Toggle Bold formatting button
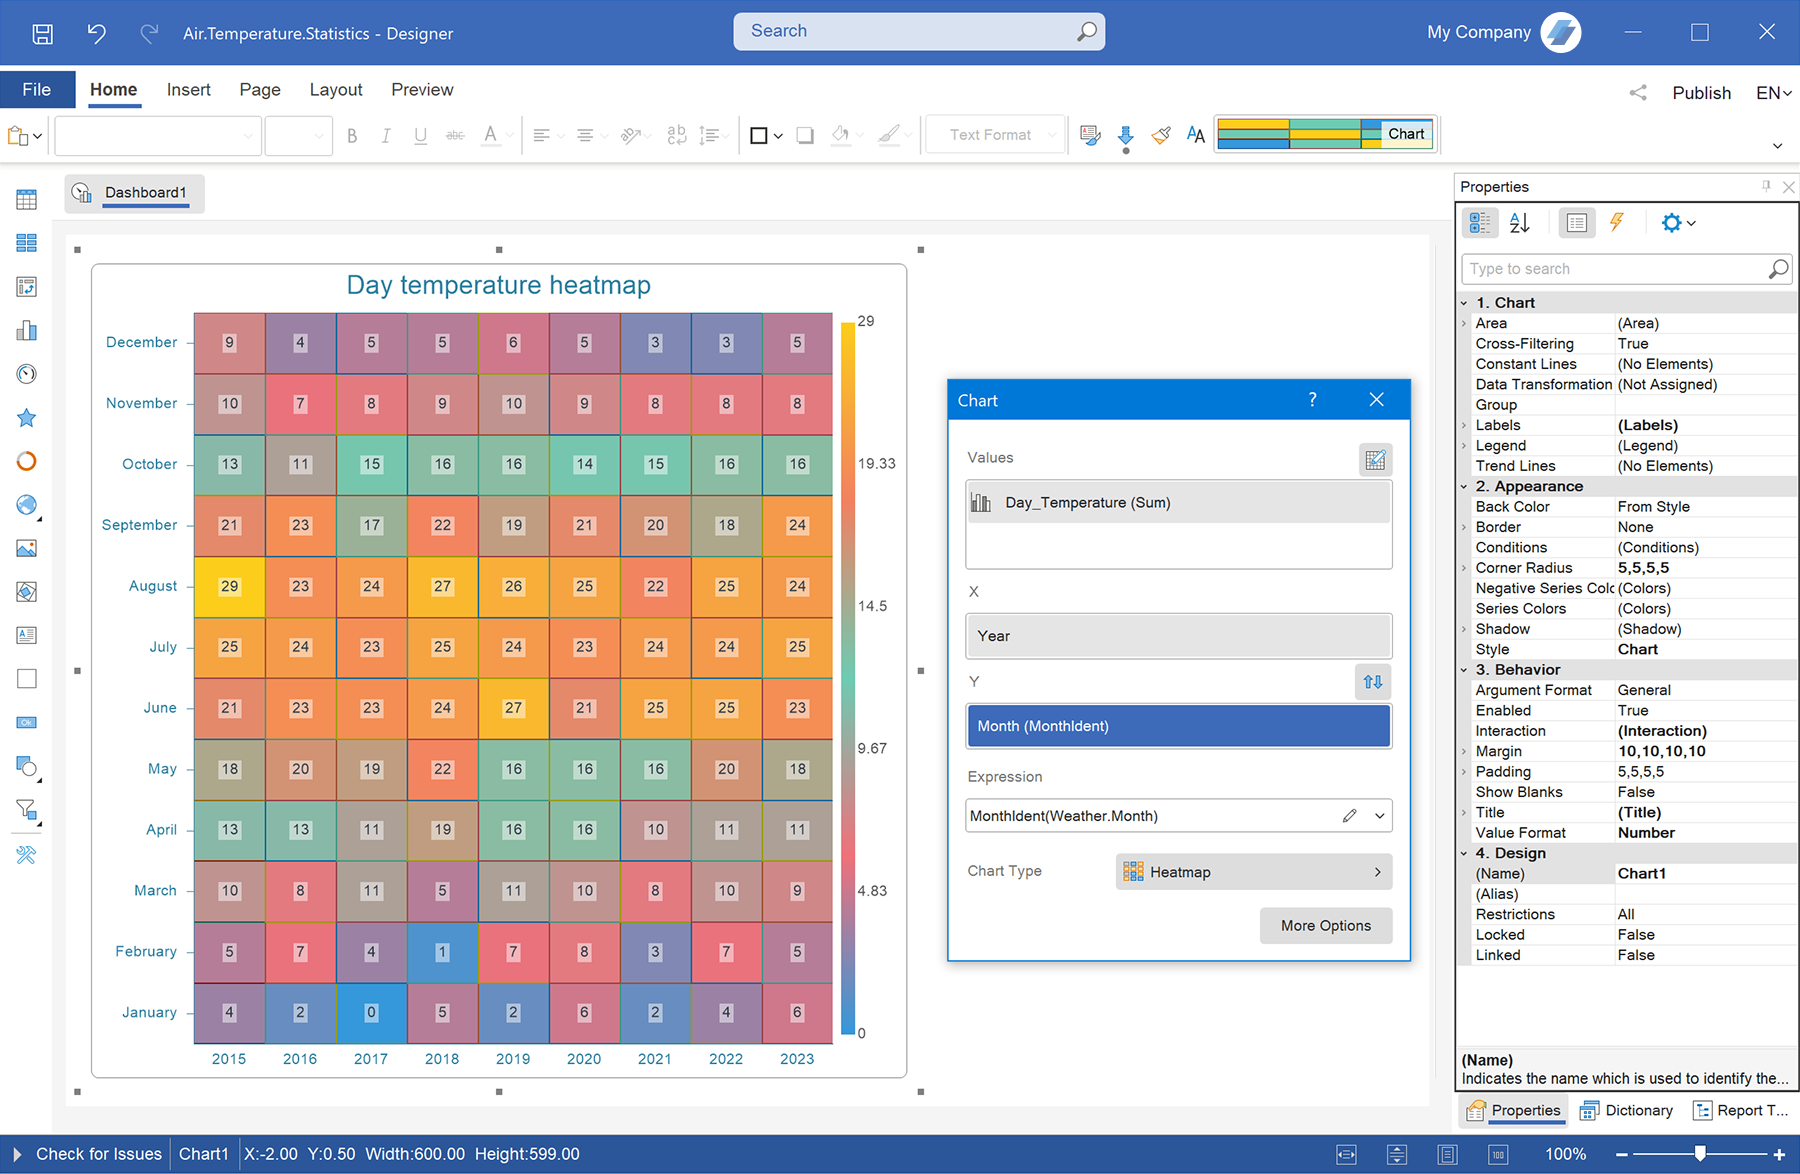1800x1174 pixels. (x=352, y=135)
